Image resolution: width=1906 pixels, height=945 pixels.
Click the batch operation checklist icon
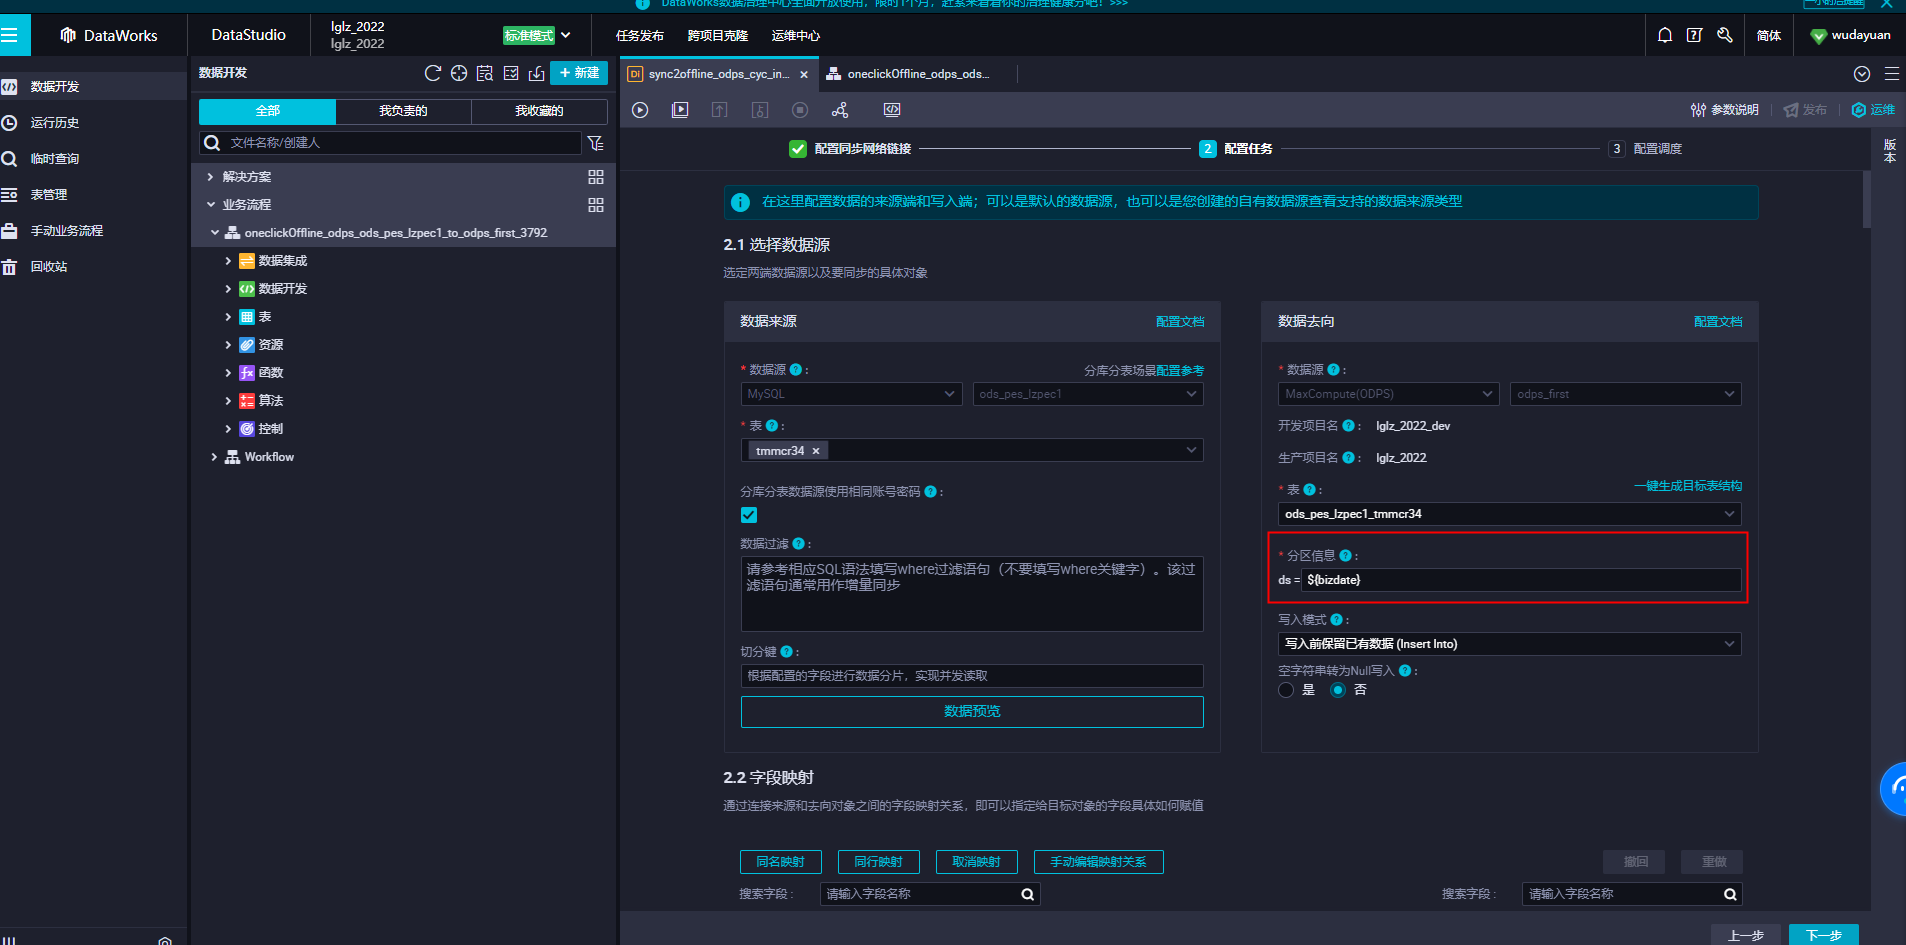(x=511, y=73)
